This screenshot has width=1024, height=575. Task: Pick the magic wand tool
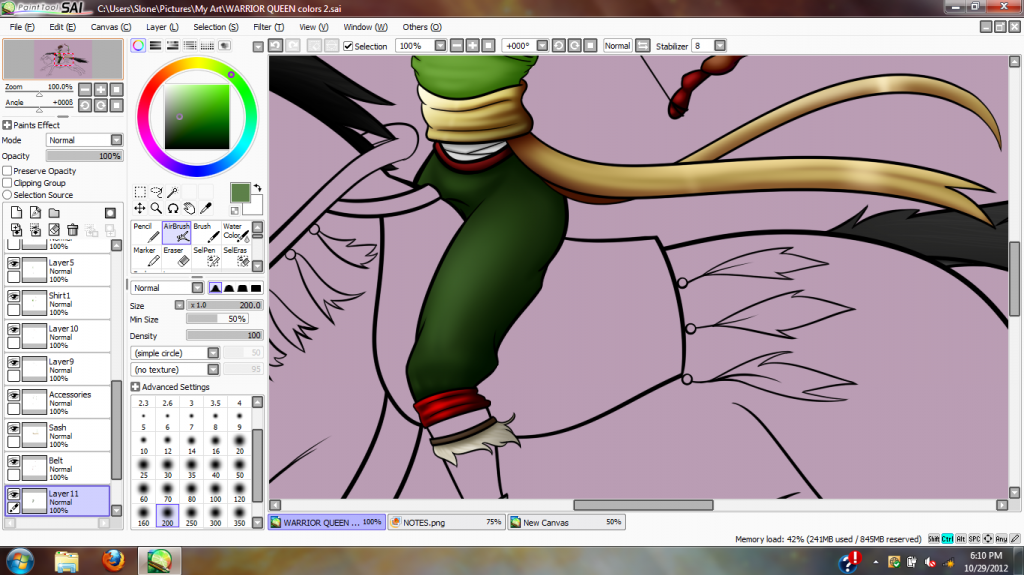pyautogui.click(x=172, y=191)
